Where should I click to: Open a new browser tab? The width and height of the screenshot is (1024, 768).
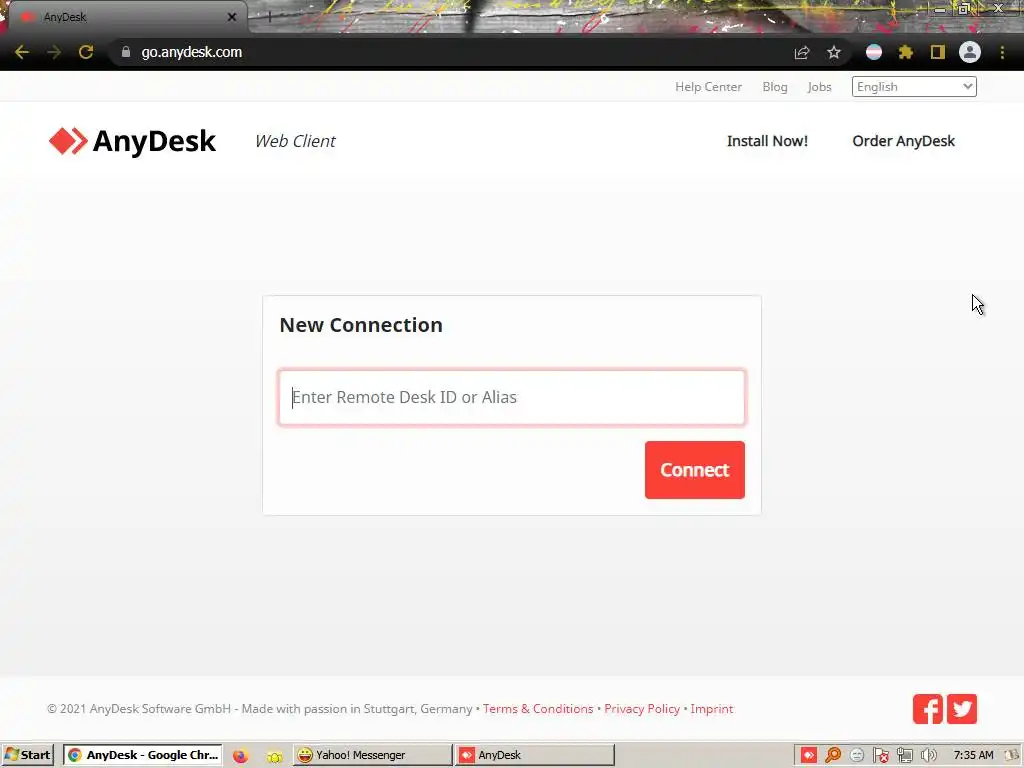click(x=269, y=17)
